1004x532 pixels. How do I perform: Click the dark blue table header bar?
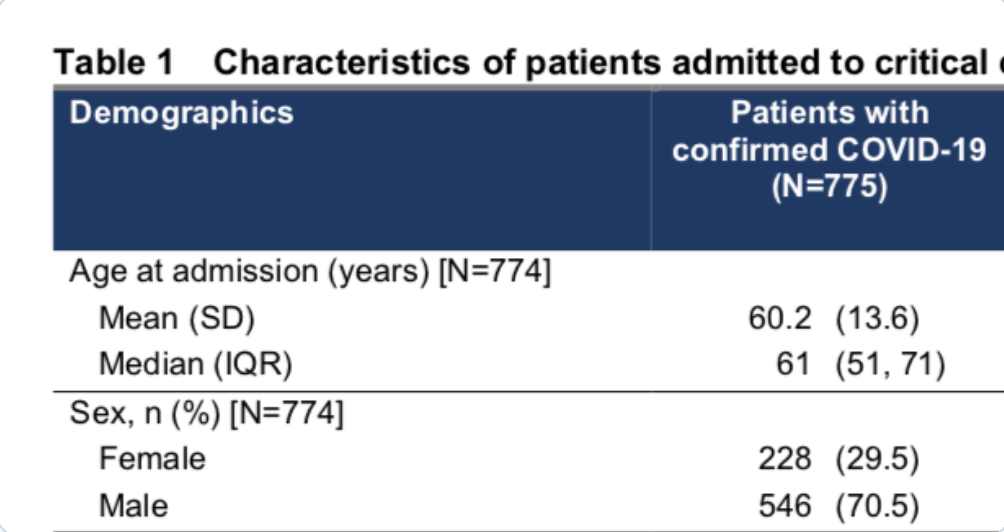400,200
